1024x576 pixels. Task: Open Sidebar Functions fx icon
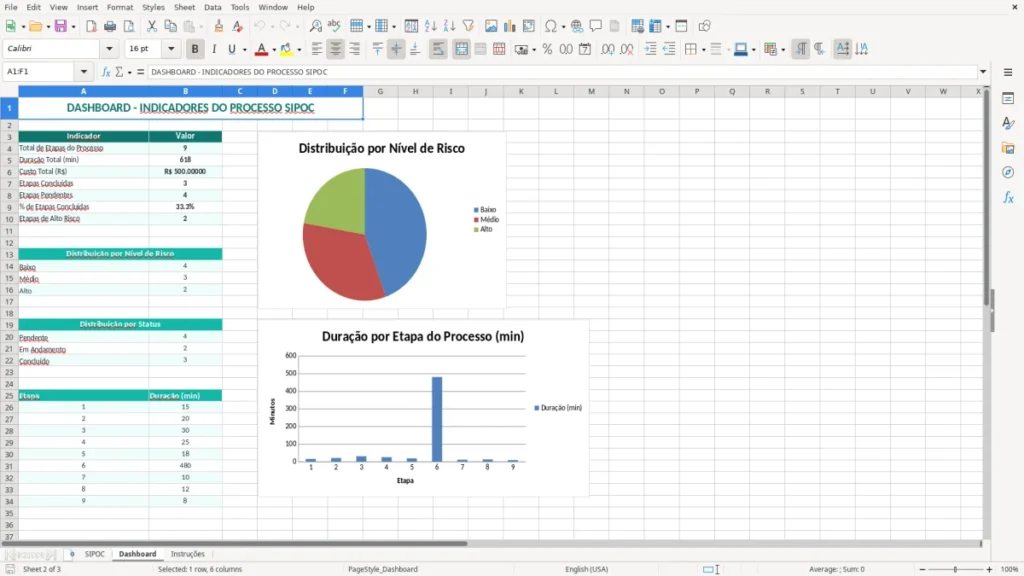click(1008, 197)
